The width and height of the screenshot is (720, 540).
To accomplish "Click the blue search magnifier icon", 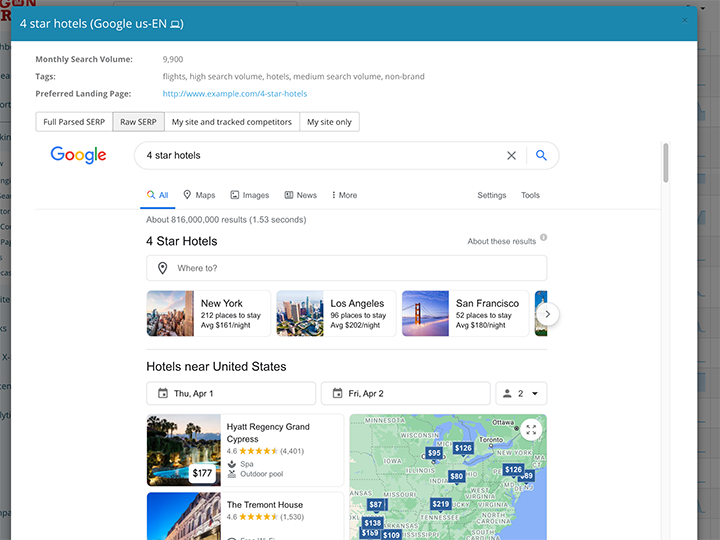I will [541, 155].
